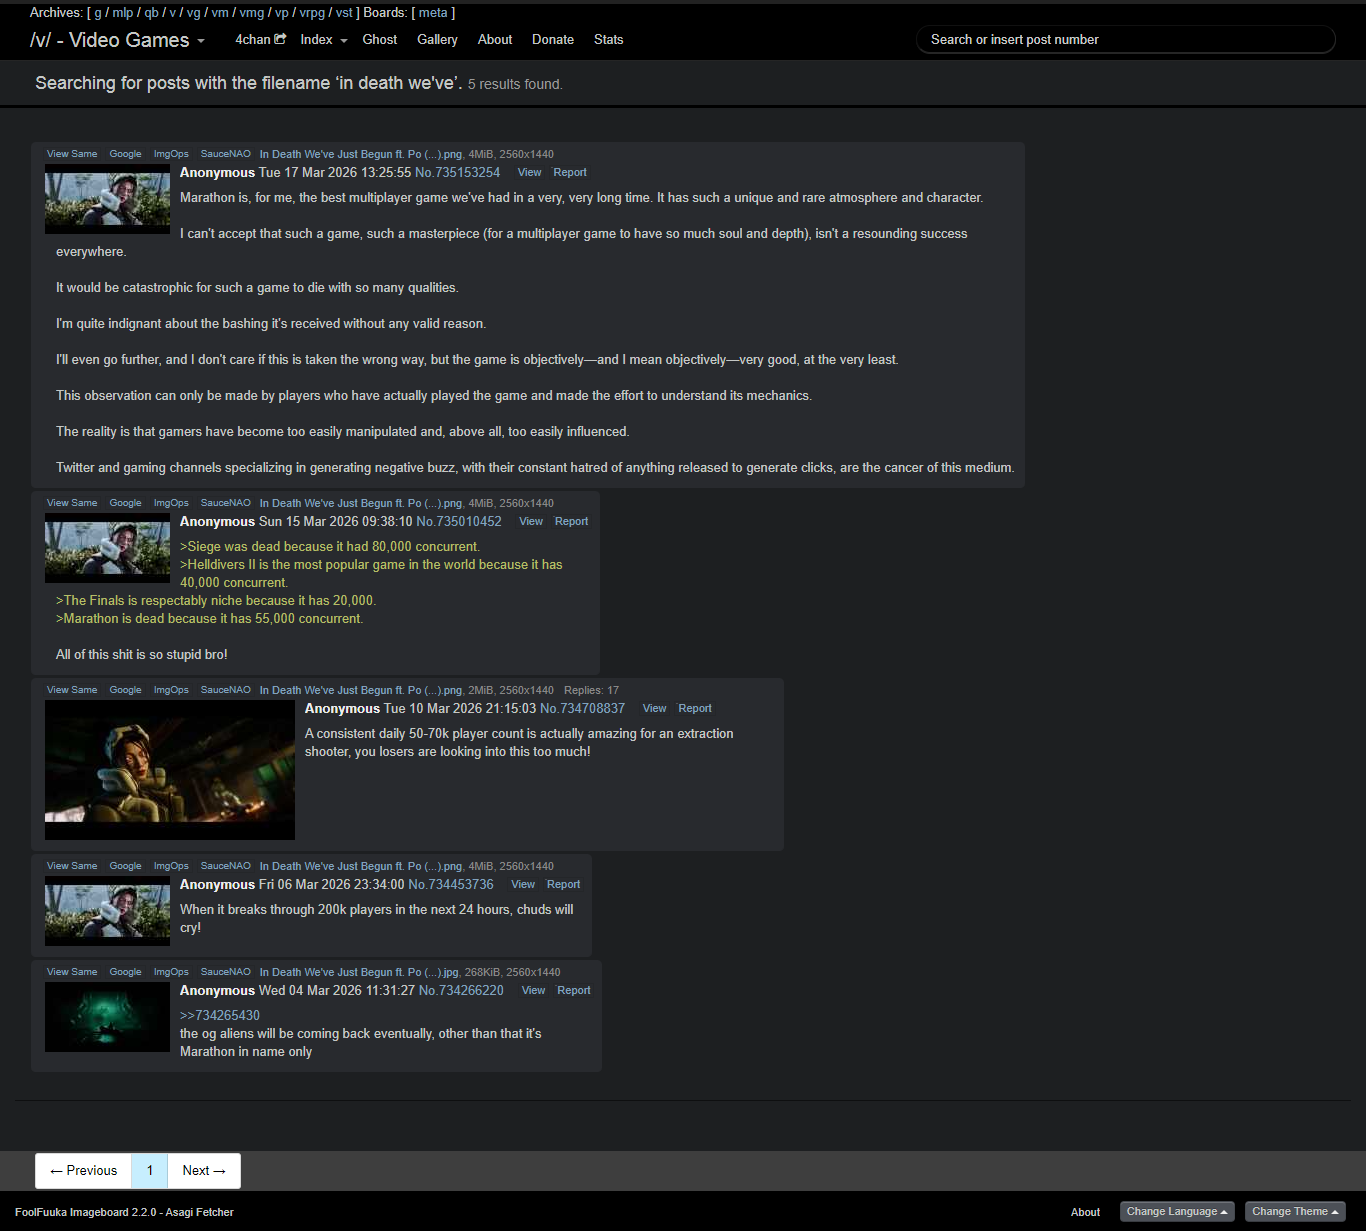Click Google search link for post No.735153254
1366x1231 pixels.
(125, 154)
